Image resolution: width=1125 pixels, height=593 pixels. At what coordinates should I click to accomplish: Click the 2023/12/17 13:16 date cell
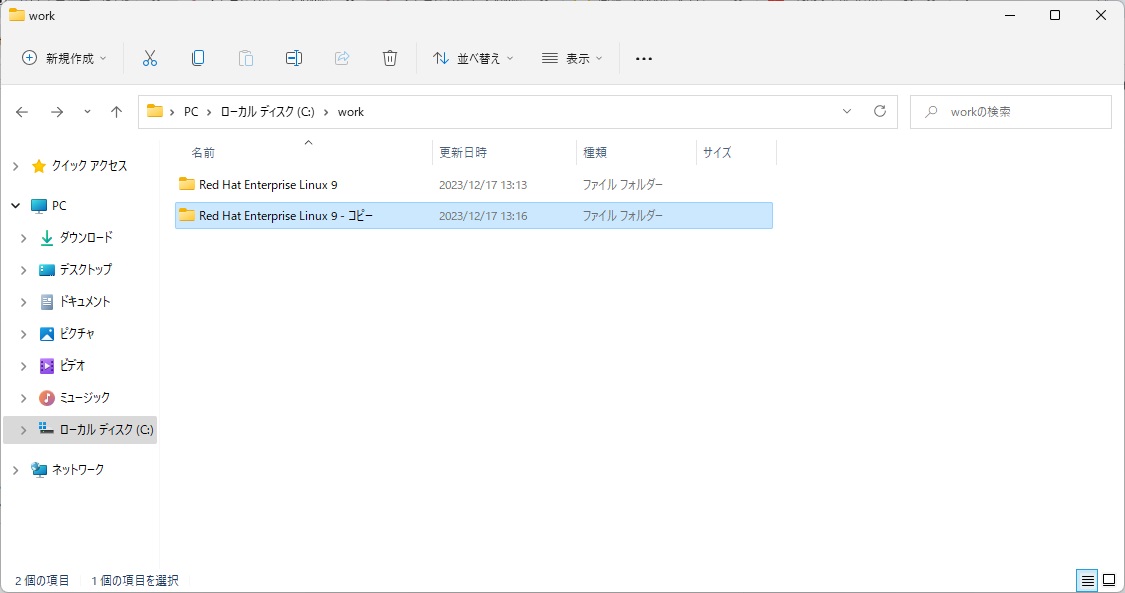click(483, 216)
